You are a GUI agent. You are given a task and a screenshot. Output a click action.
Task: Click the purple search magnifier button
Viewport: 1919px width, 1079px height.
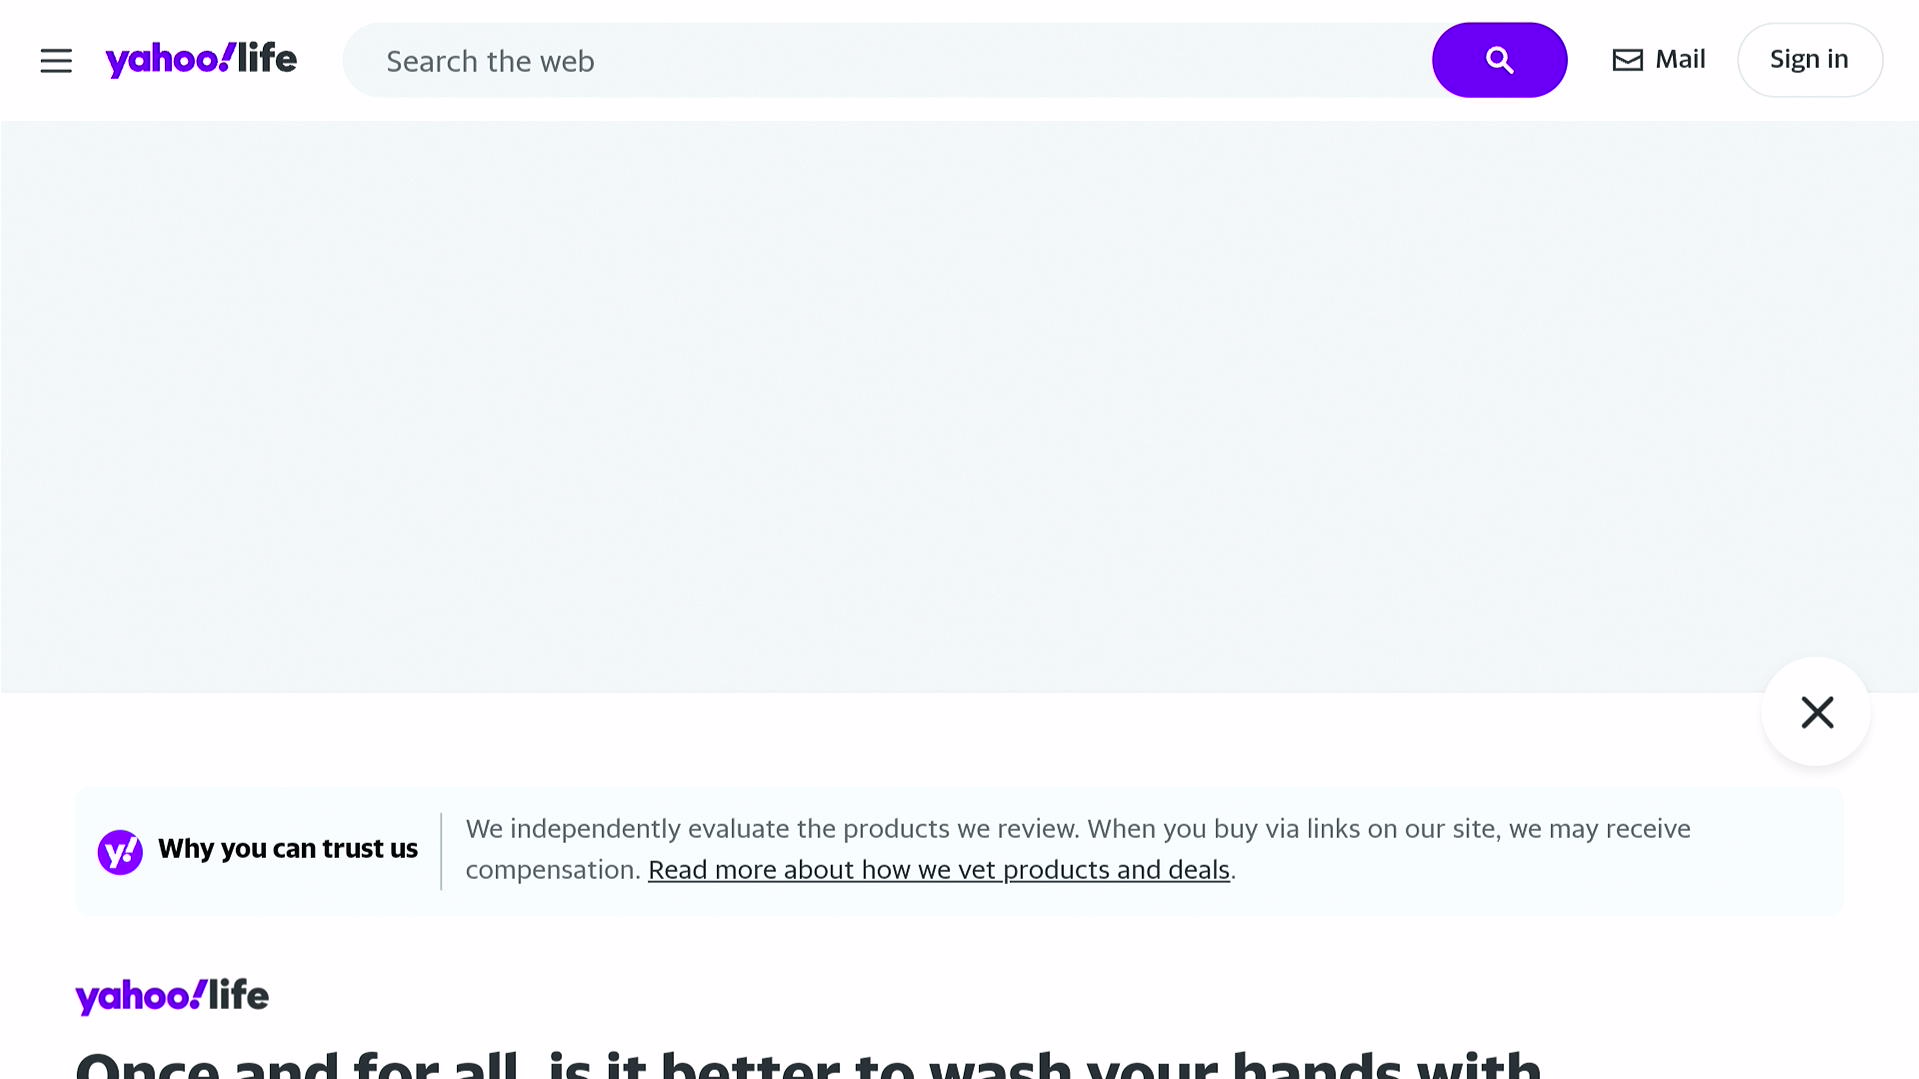1498,60
